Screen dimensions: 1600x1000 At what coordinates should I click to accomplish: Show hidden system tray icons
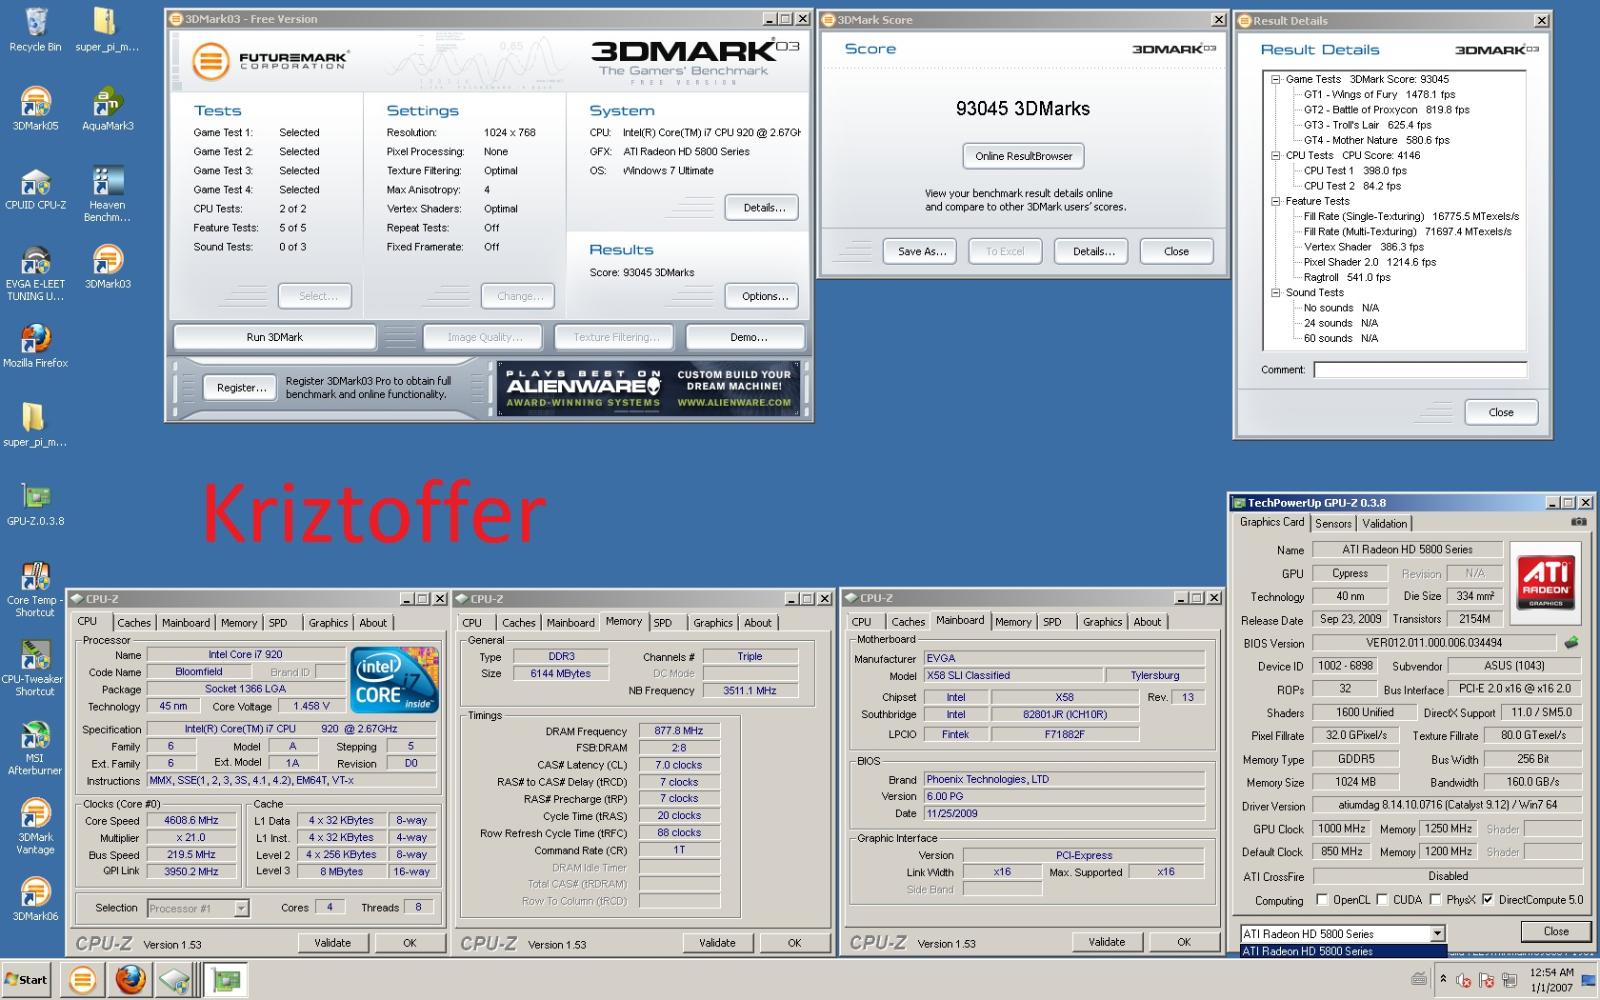point(1443,979)
